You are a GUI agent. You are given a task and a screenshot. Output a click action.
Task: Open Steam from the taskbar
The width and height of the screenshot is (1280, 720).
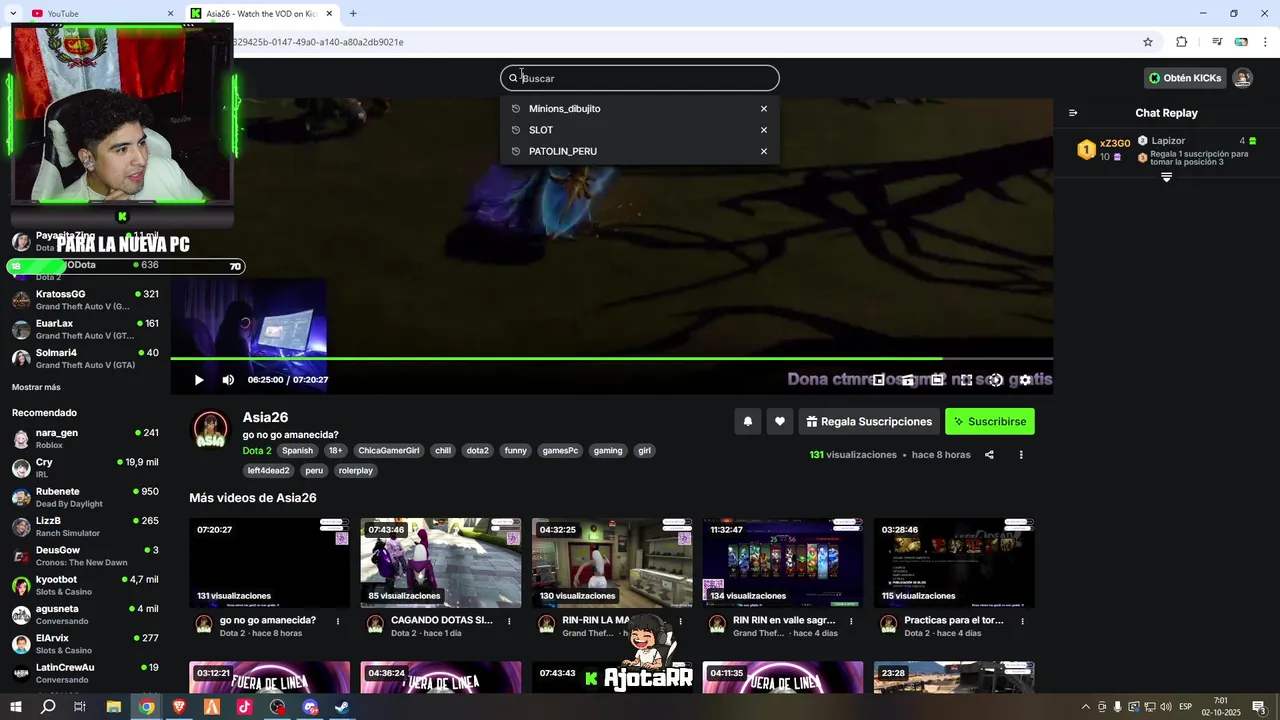click(342, 707)
